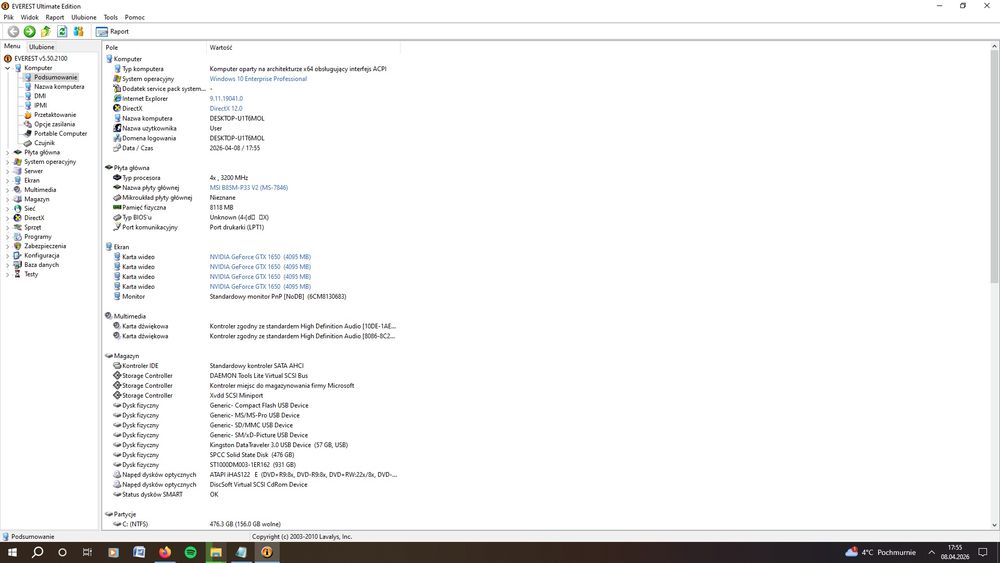
Task: Click the gray Back navigation arrow
Action: click(13, 31)
